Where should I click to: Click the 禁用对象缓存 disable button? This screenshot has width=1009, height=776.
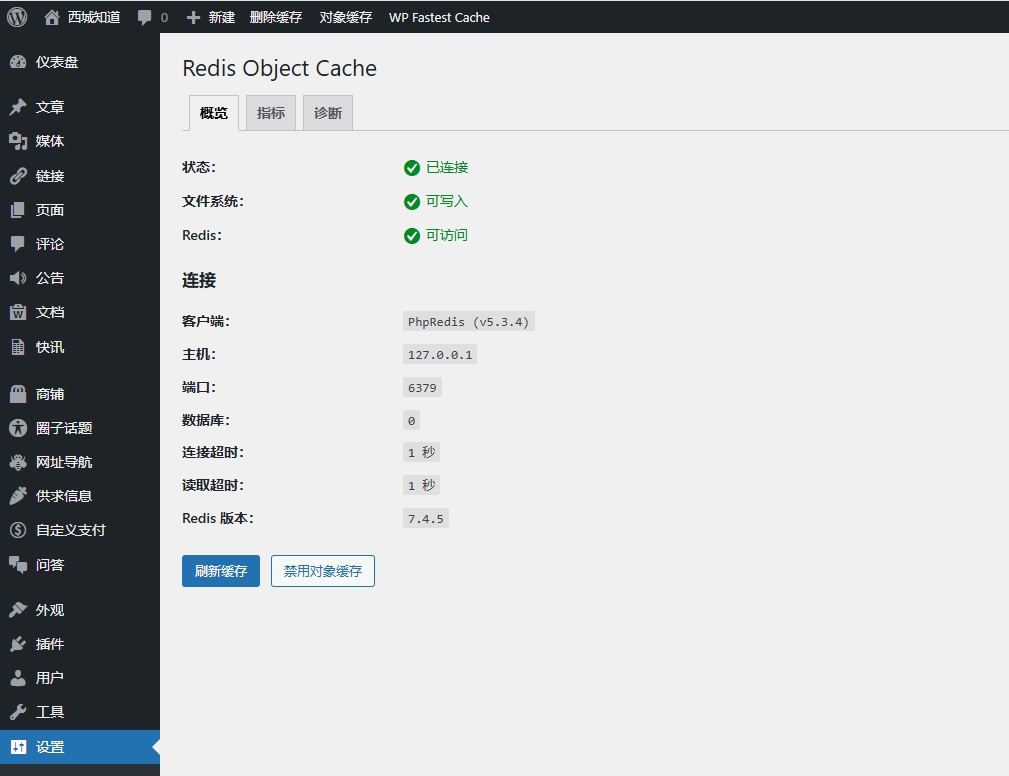coord(322,570)
